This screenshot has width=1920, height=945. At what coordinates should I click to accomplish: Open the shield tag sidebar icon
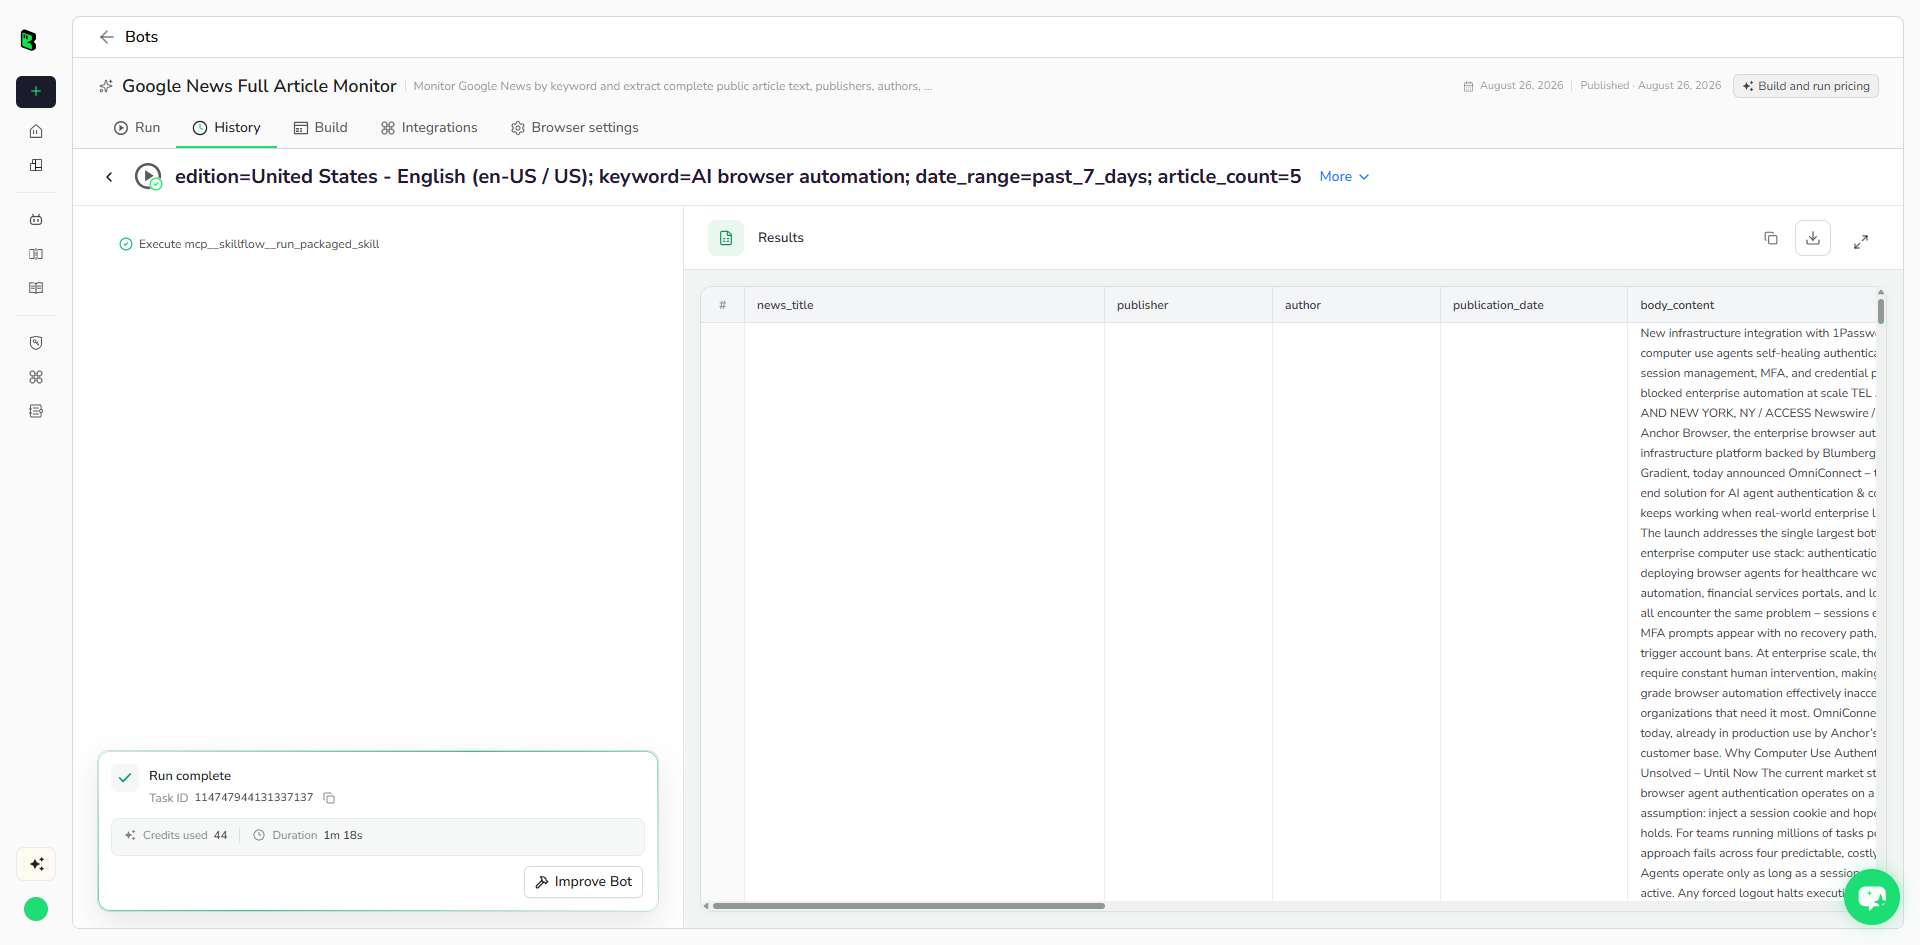[x=36, y=343]
